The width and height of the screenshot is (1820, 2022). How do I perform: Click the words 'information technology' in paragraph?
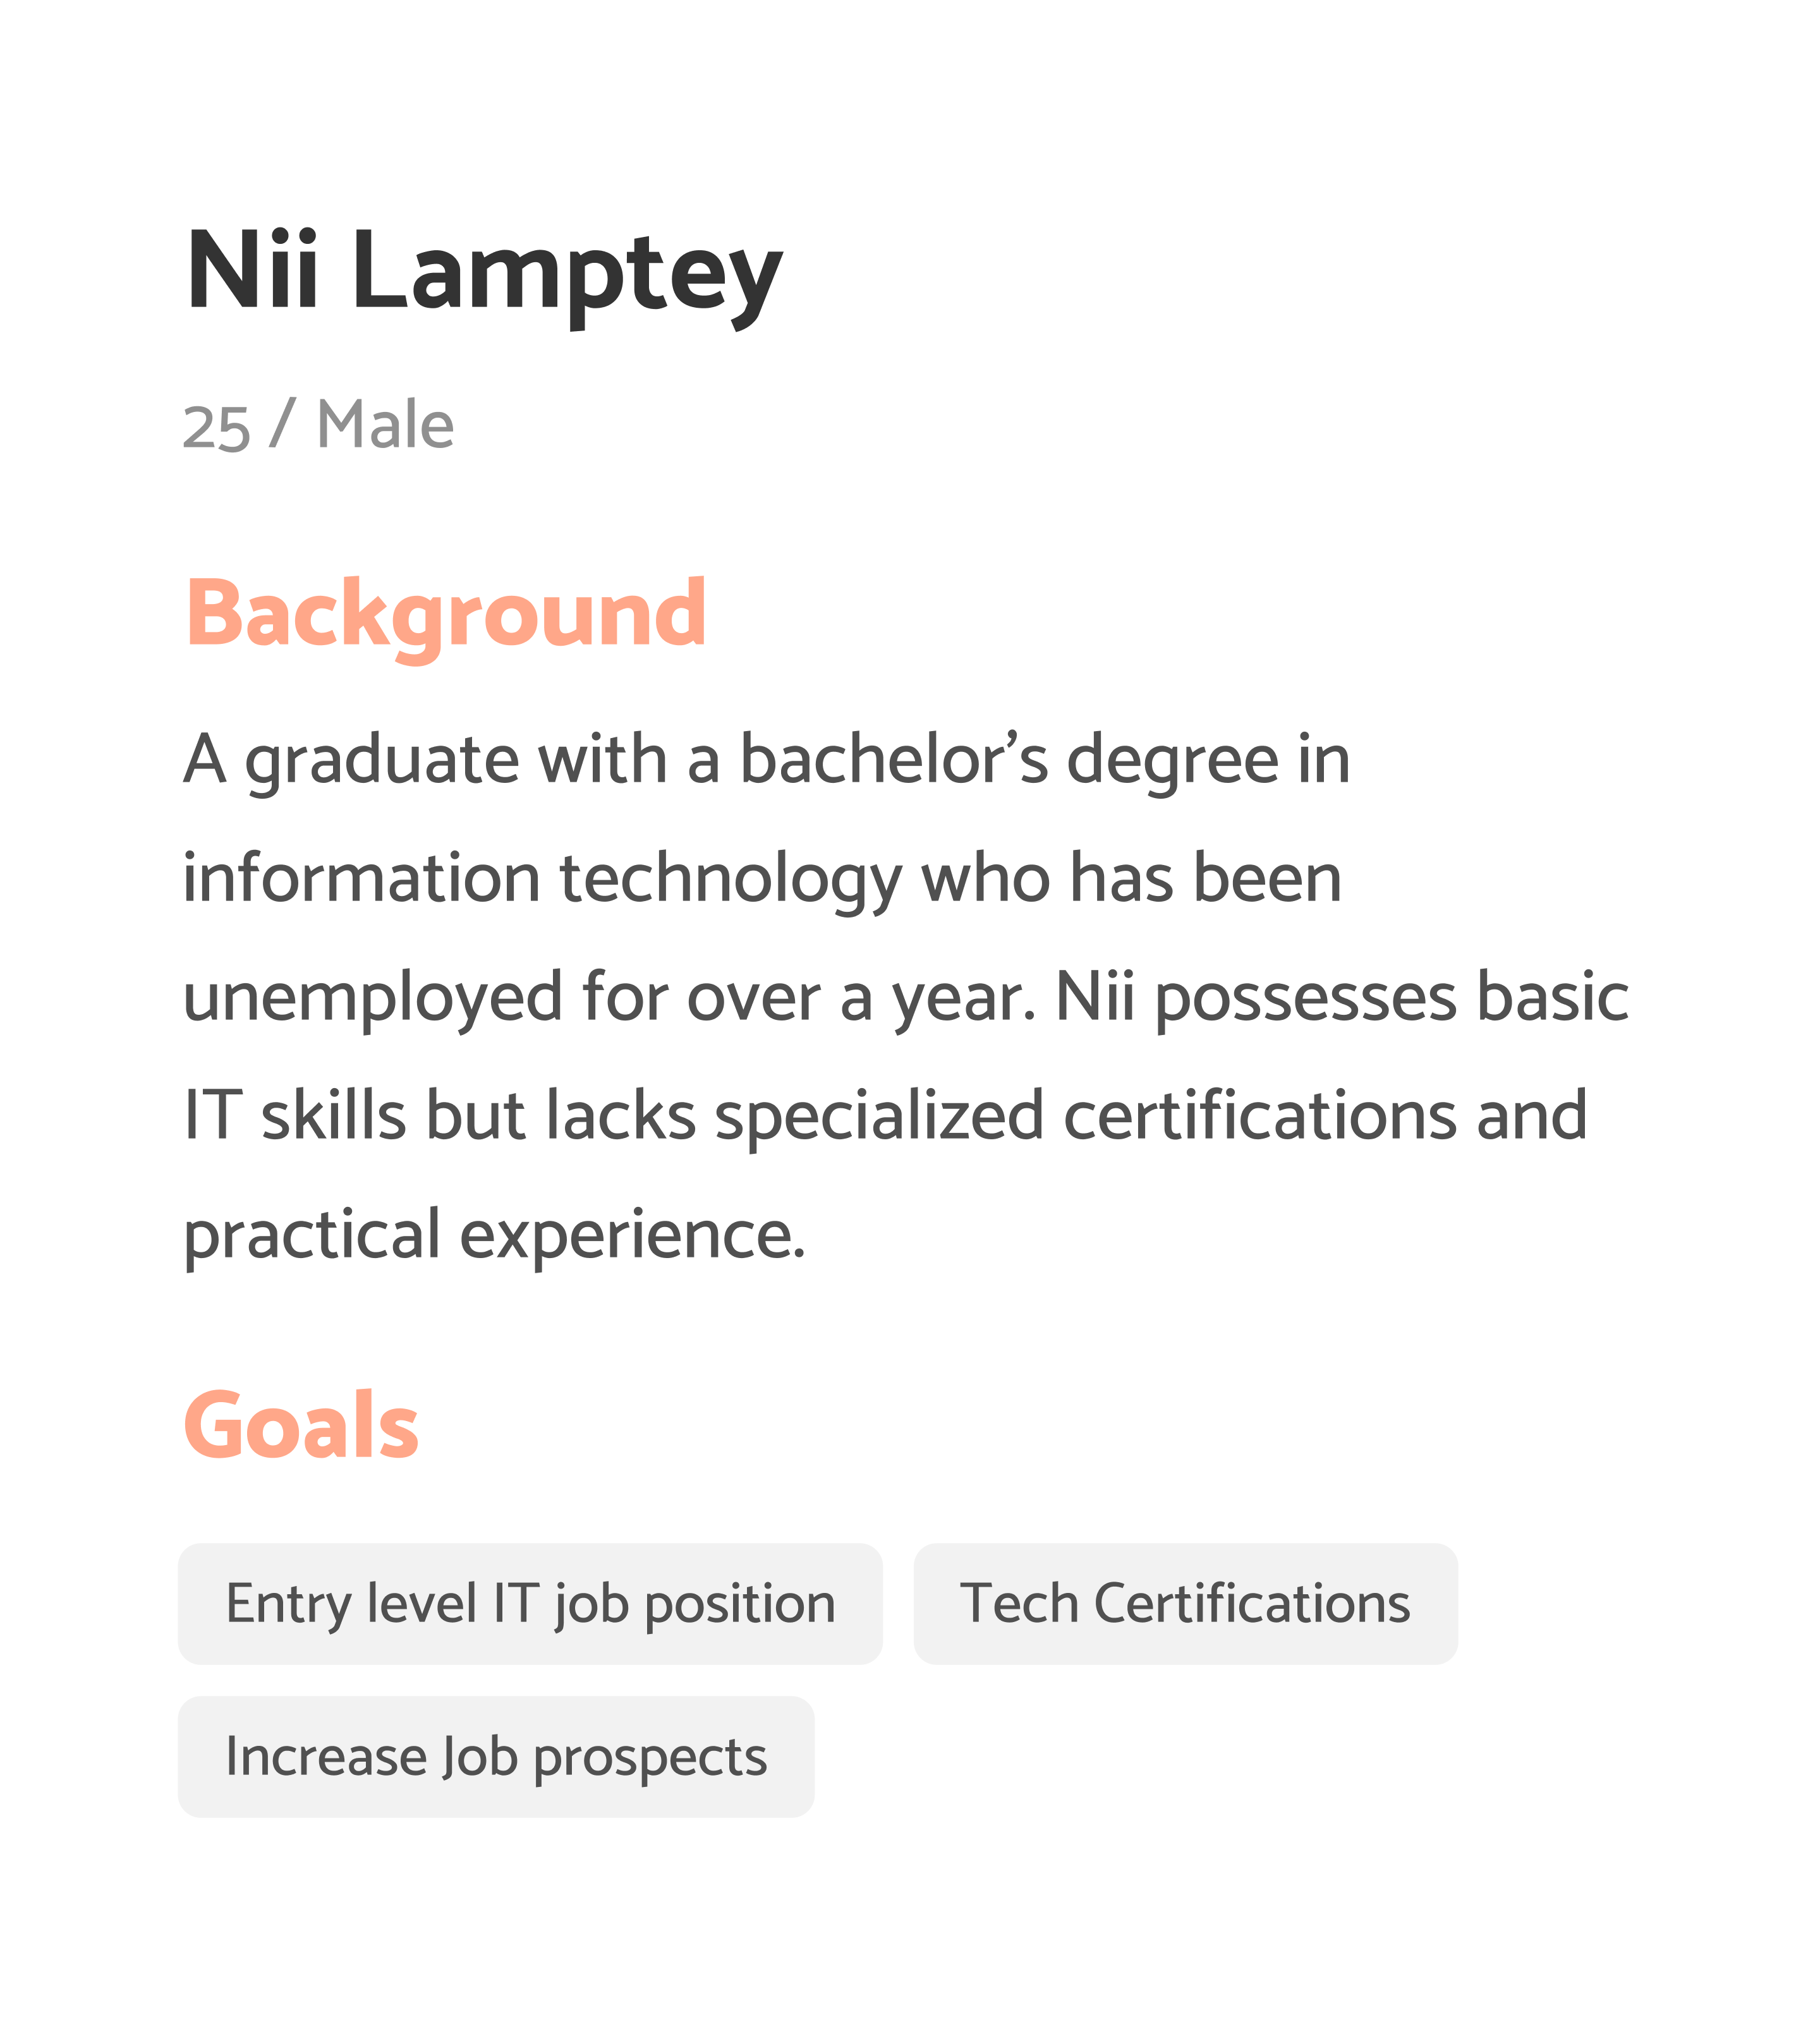(x=542, y=879)
